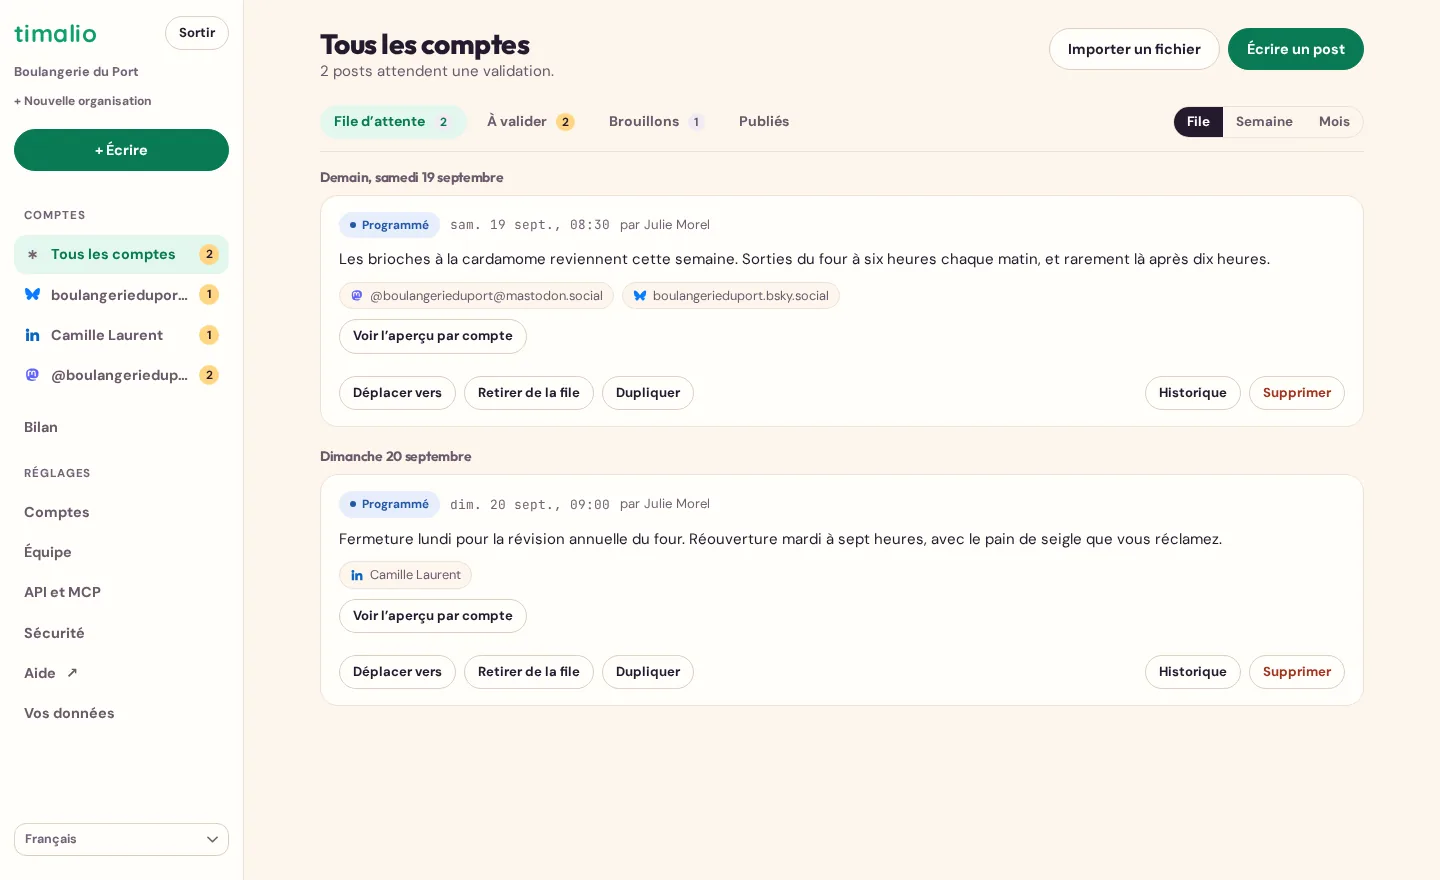Open the Publiés tab
Image resolution: width=1440 pixels, height=880 pixels.
tap(764, 122)
